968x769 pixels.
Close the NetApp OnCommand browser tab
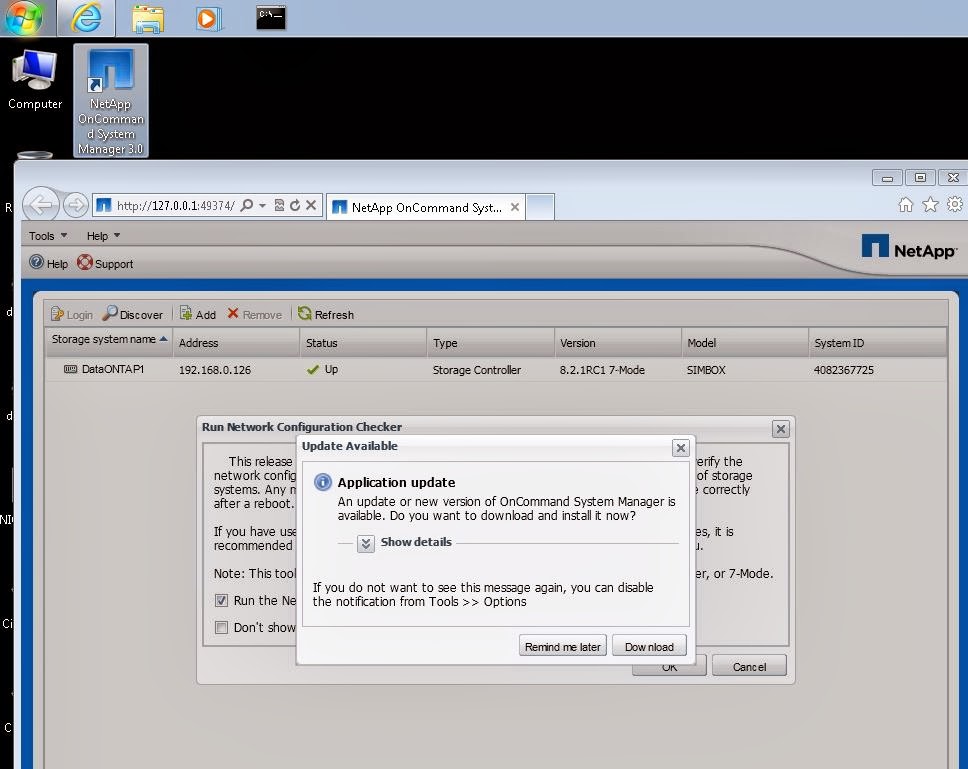click(515, 207)
